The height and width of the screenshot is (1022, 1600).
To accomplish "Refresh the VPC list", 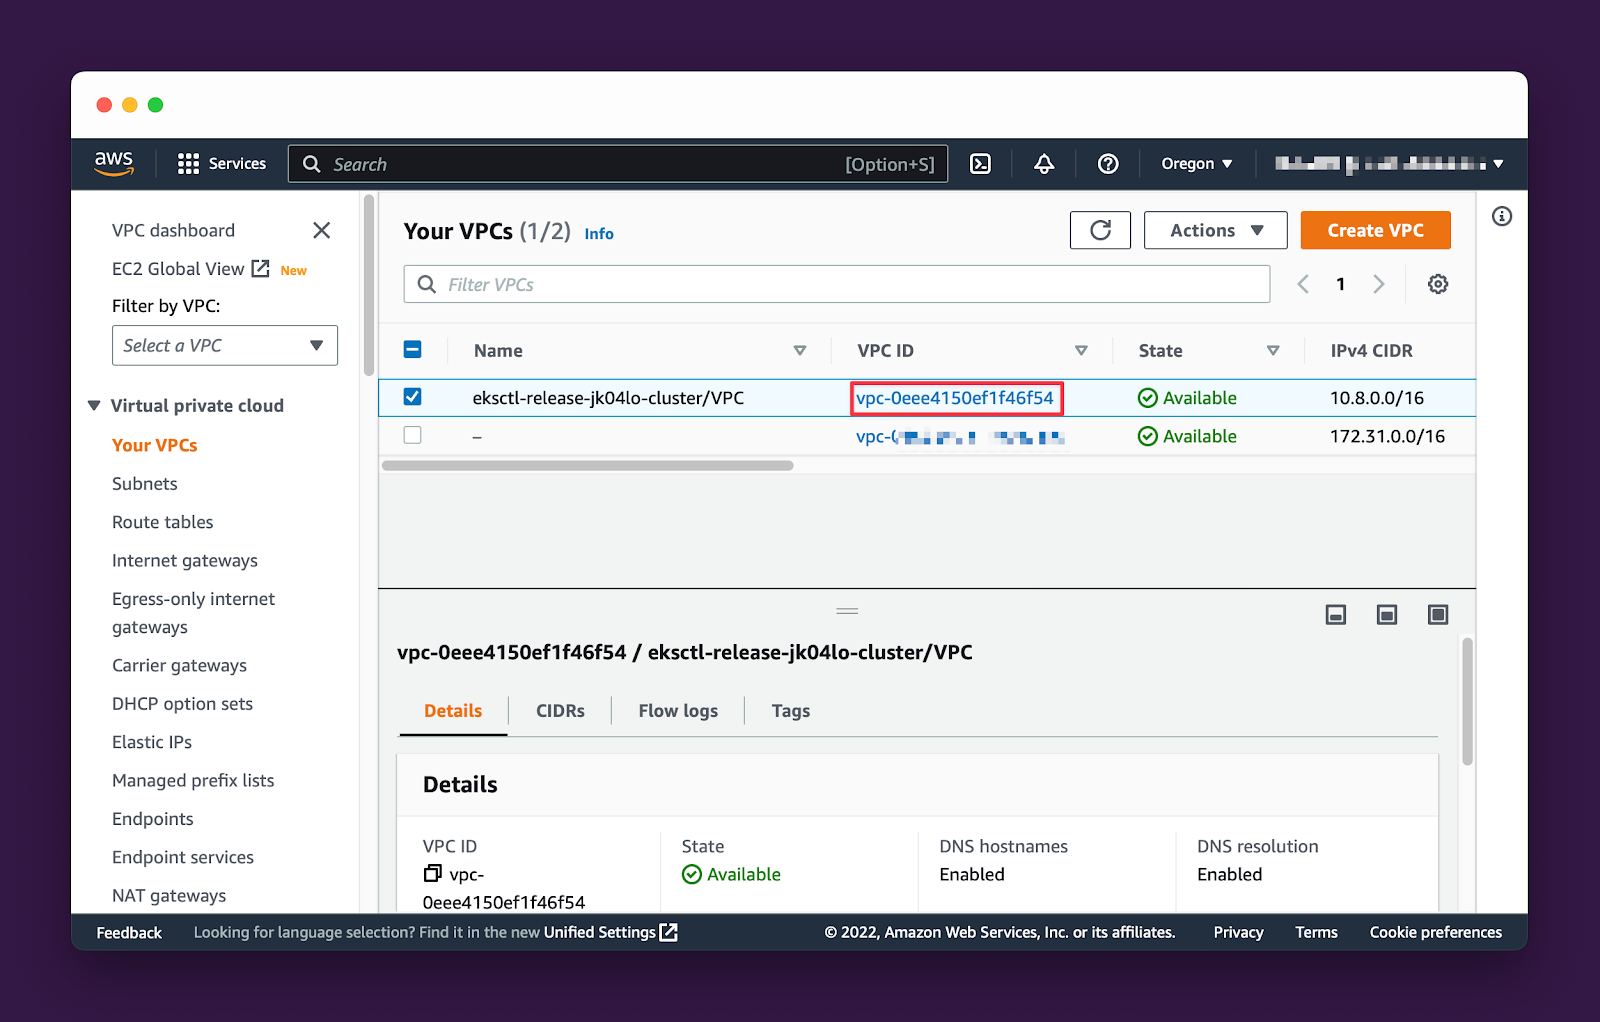I will click(1100, 230).
